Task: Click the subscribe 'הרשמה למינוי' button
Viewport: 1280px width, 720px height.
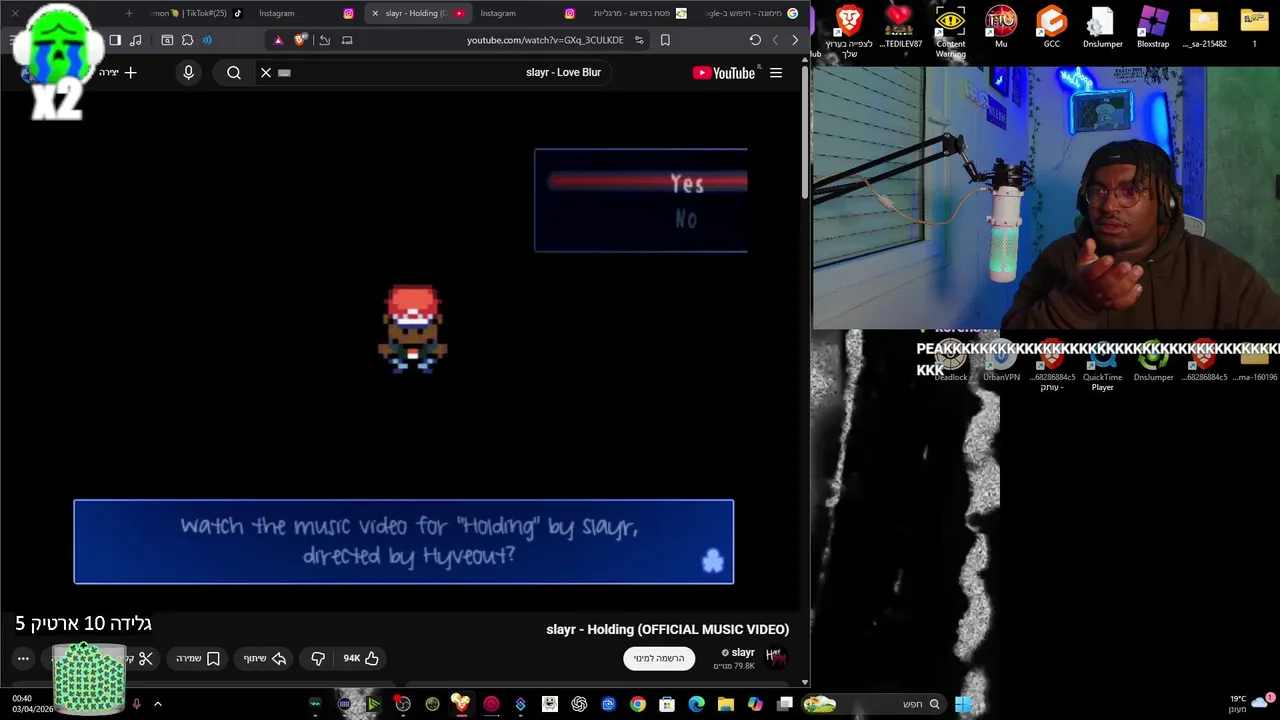Action: pyautogui.click(x=659, y=658)
